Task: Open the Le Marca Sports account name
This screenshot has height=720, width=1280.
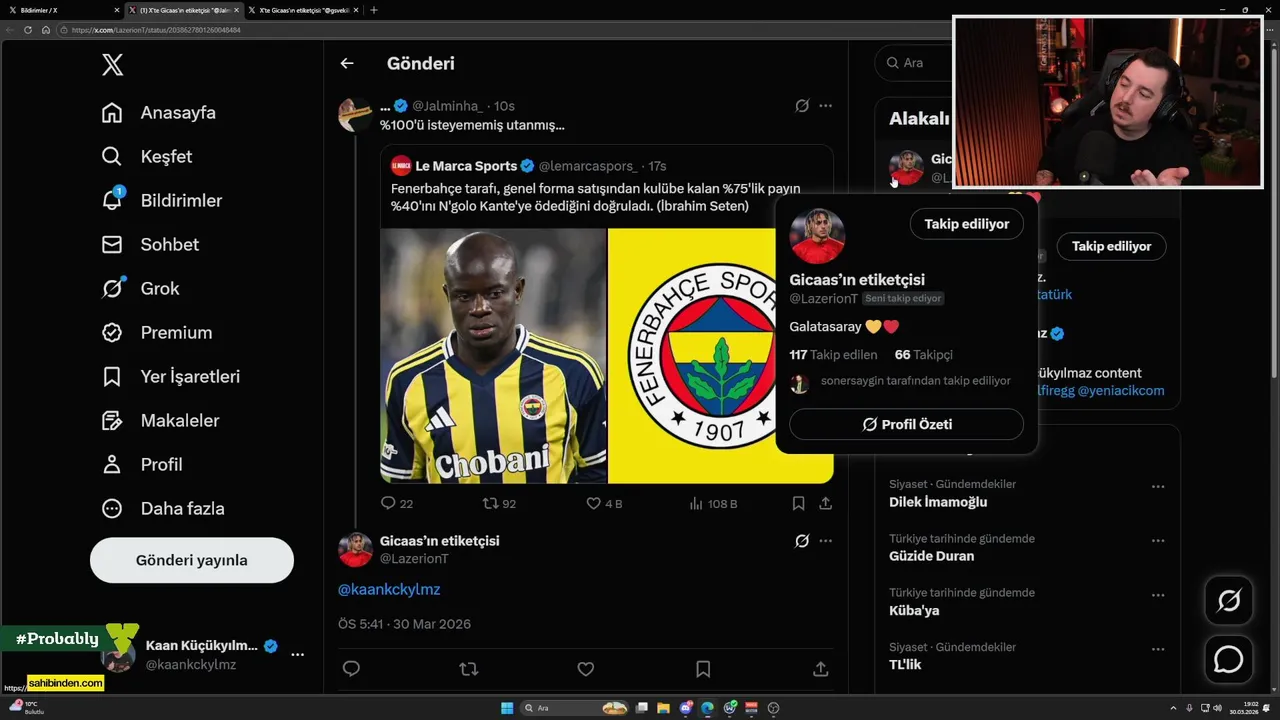Action: (466, 166)
